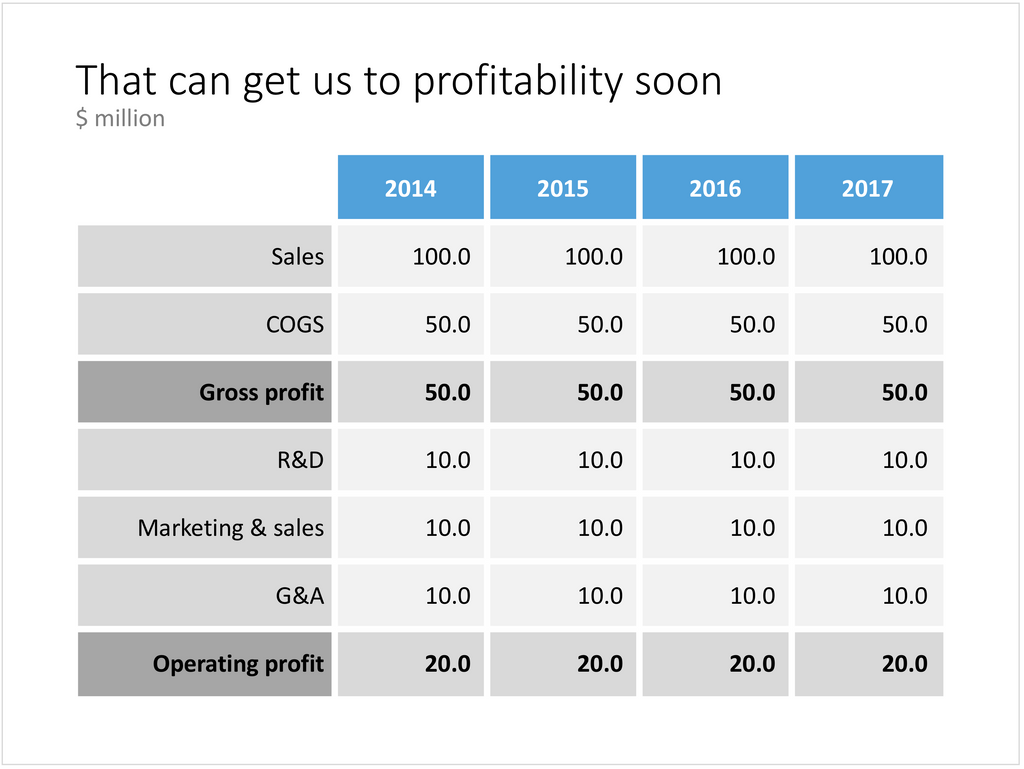Click the 2017 R&D value cell

[x=869, y=460]
